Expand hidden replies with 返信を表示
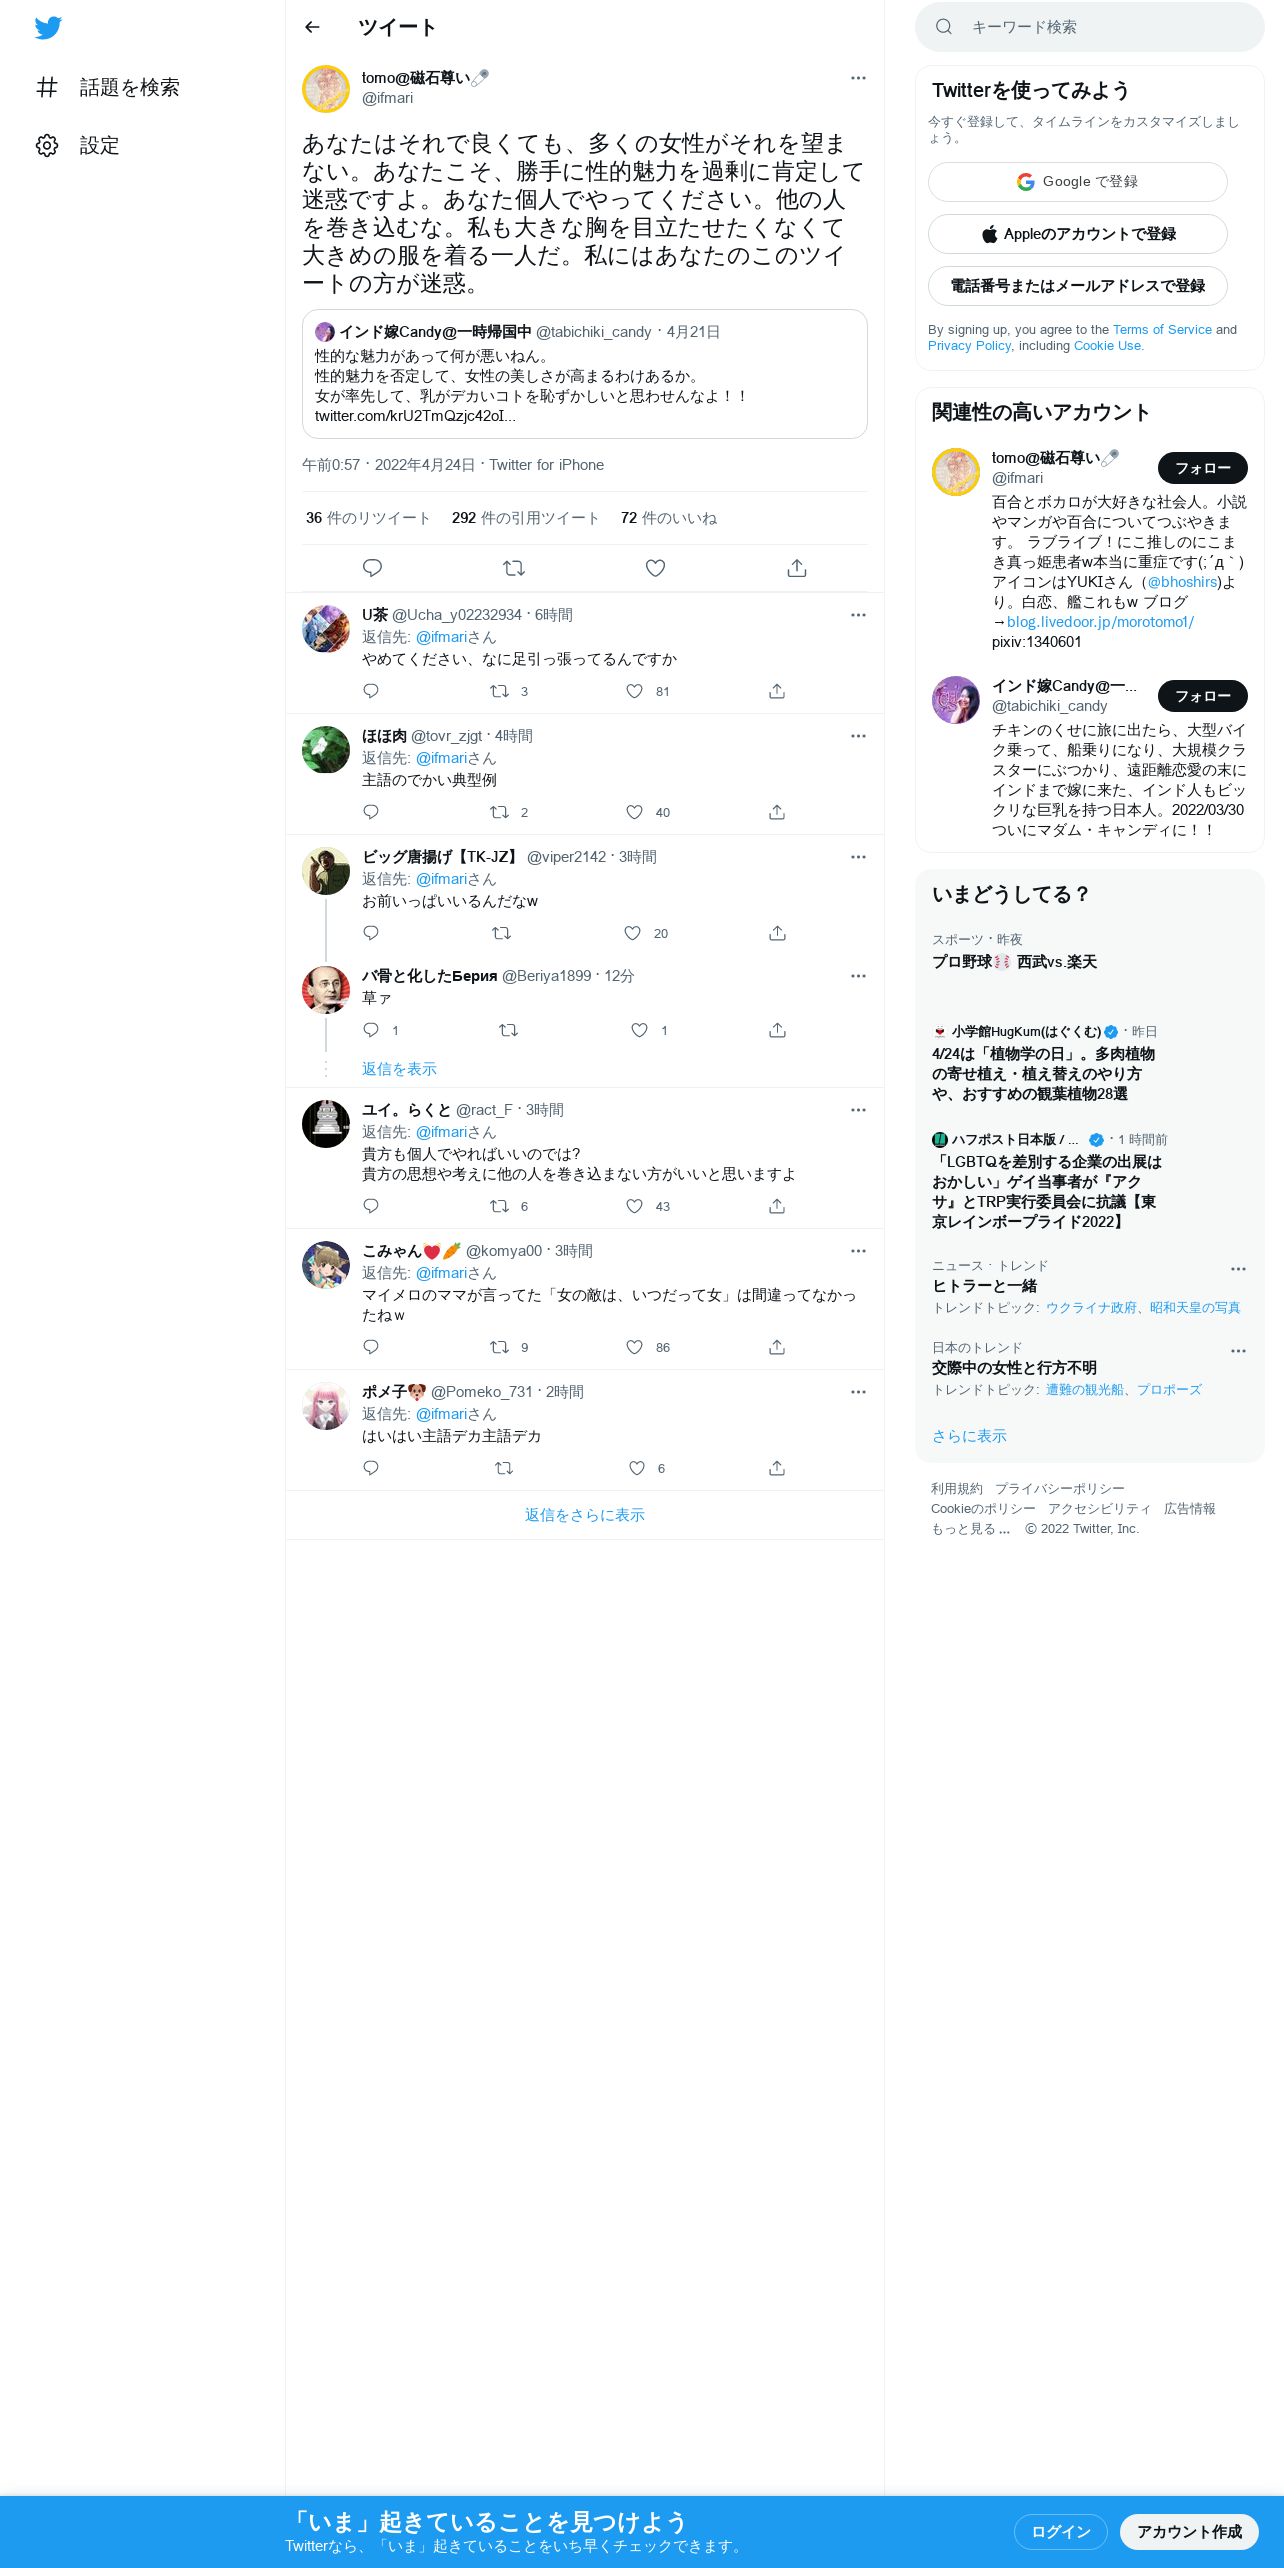 click(399, 1069)
